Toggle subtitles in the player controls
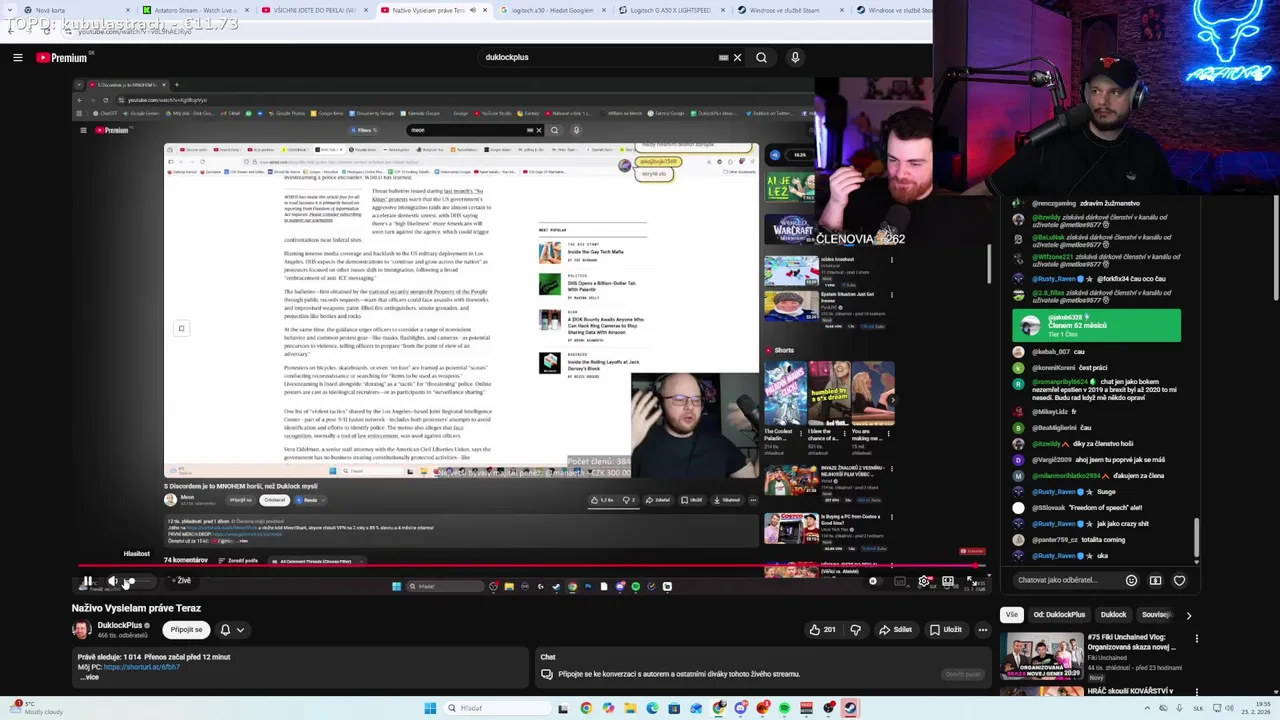The image size is (1280, 720). (900, 581)
